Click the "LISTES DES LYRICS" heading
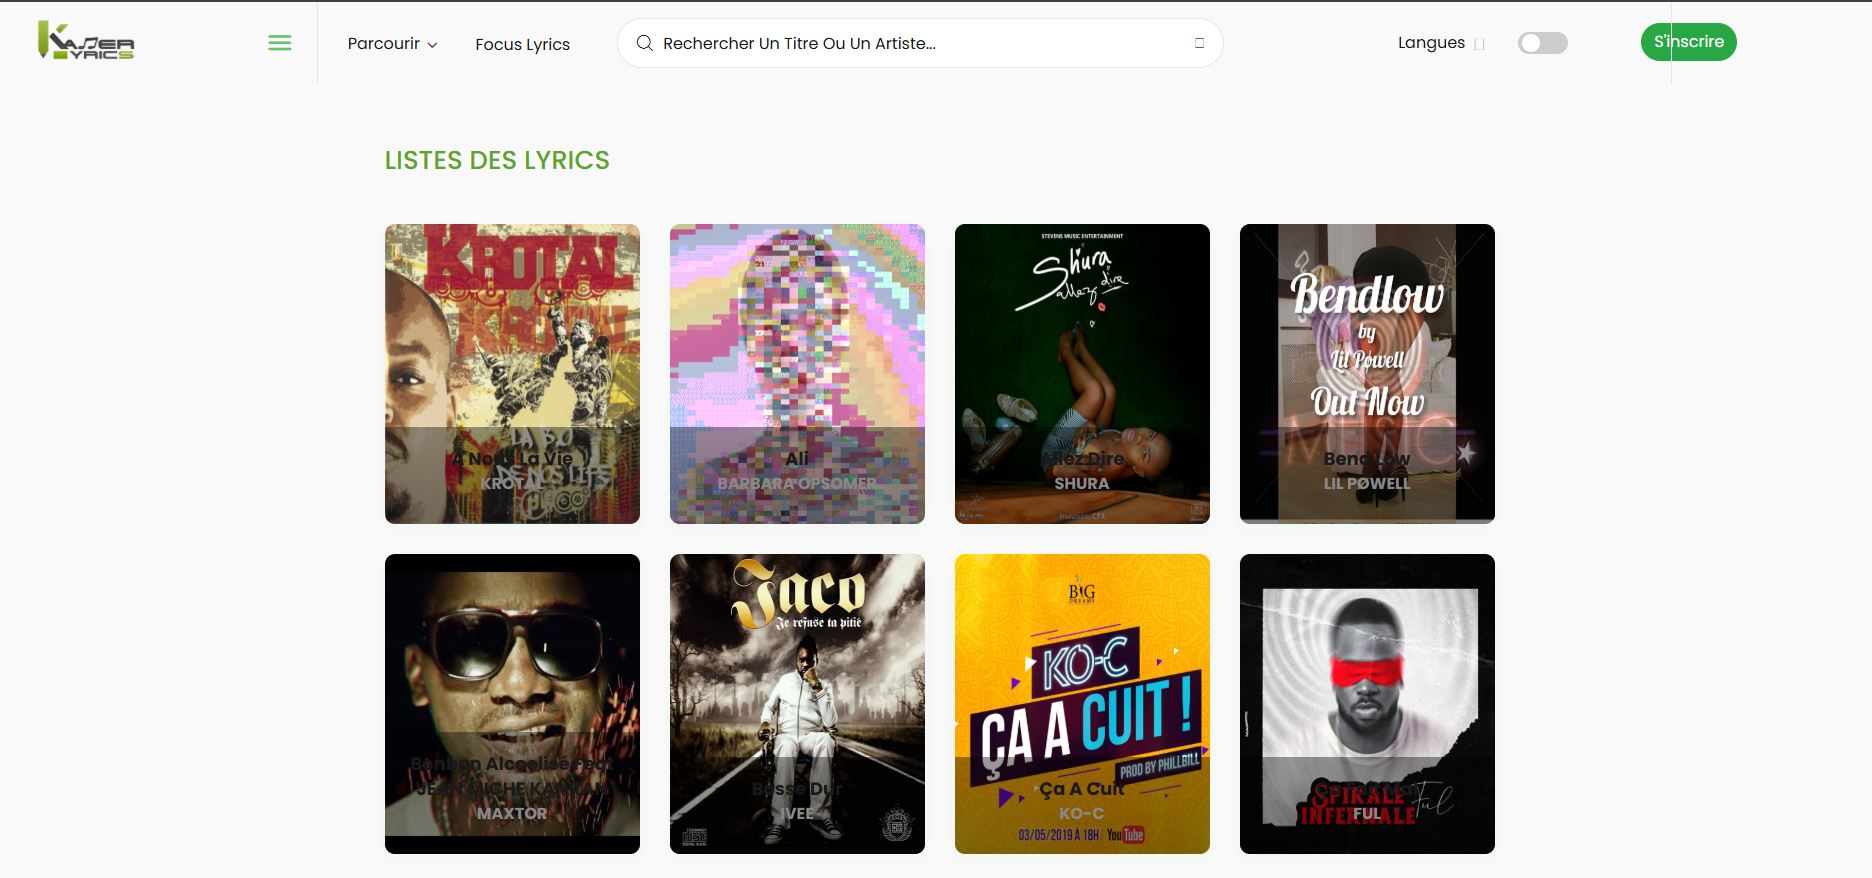This screenshot has width=1872, height=878. pyautogui.click(x=497, y=160)
